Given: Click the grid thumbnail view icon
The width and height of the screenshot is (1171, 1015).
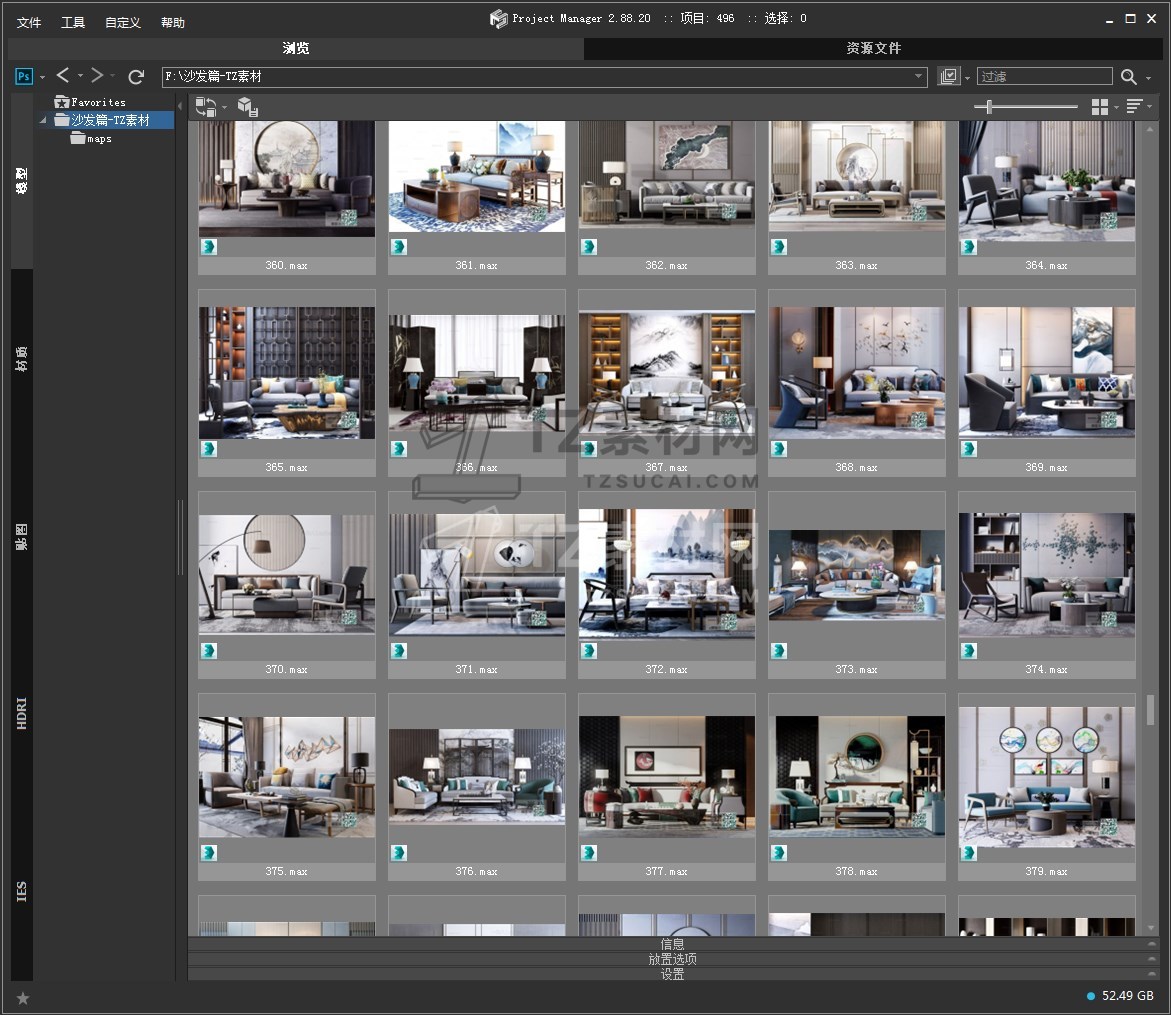Looking at the screenshot, I should 1100,107.
